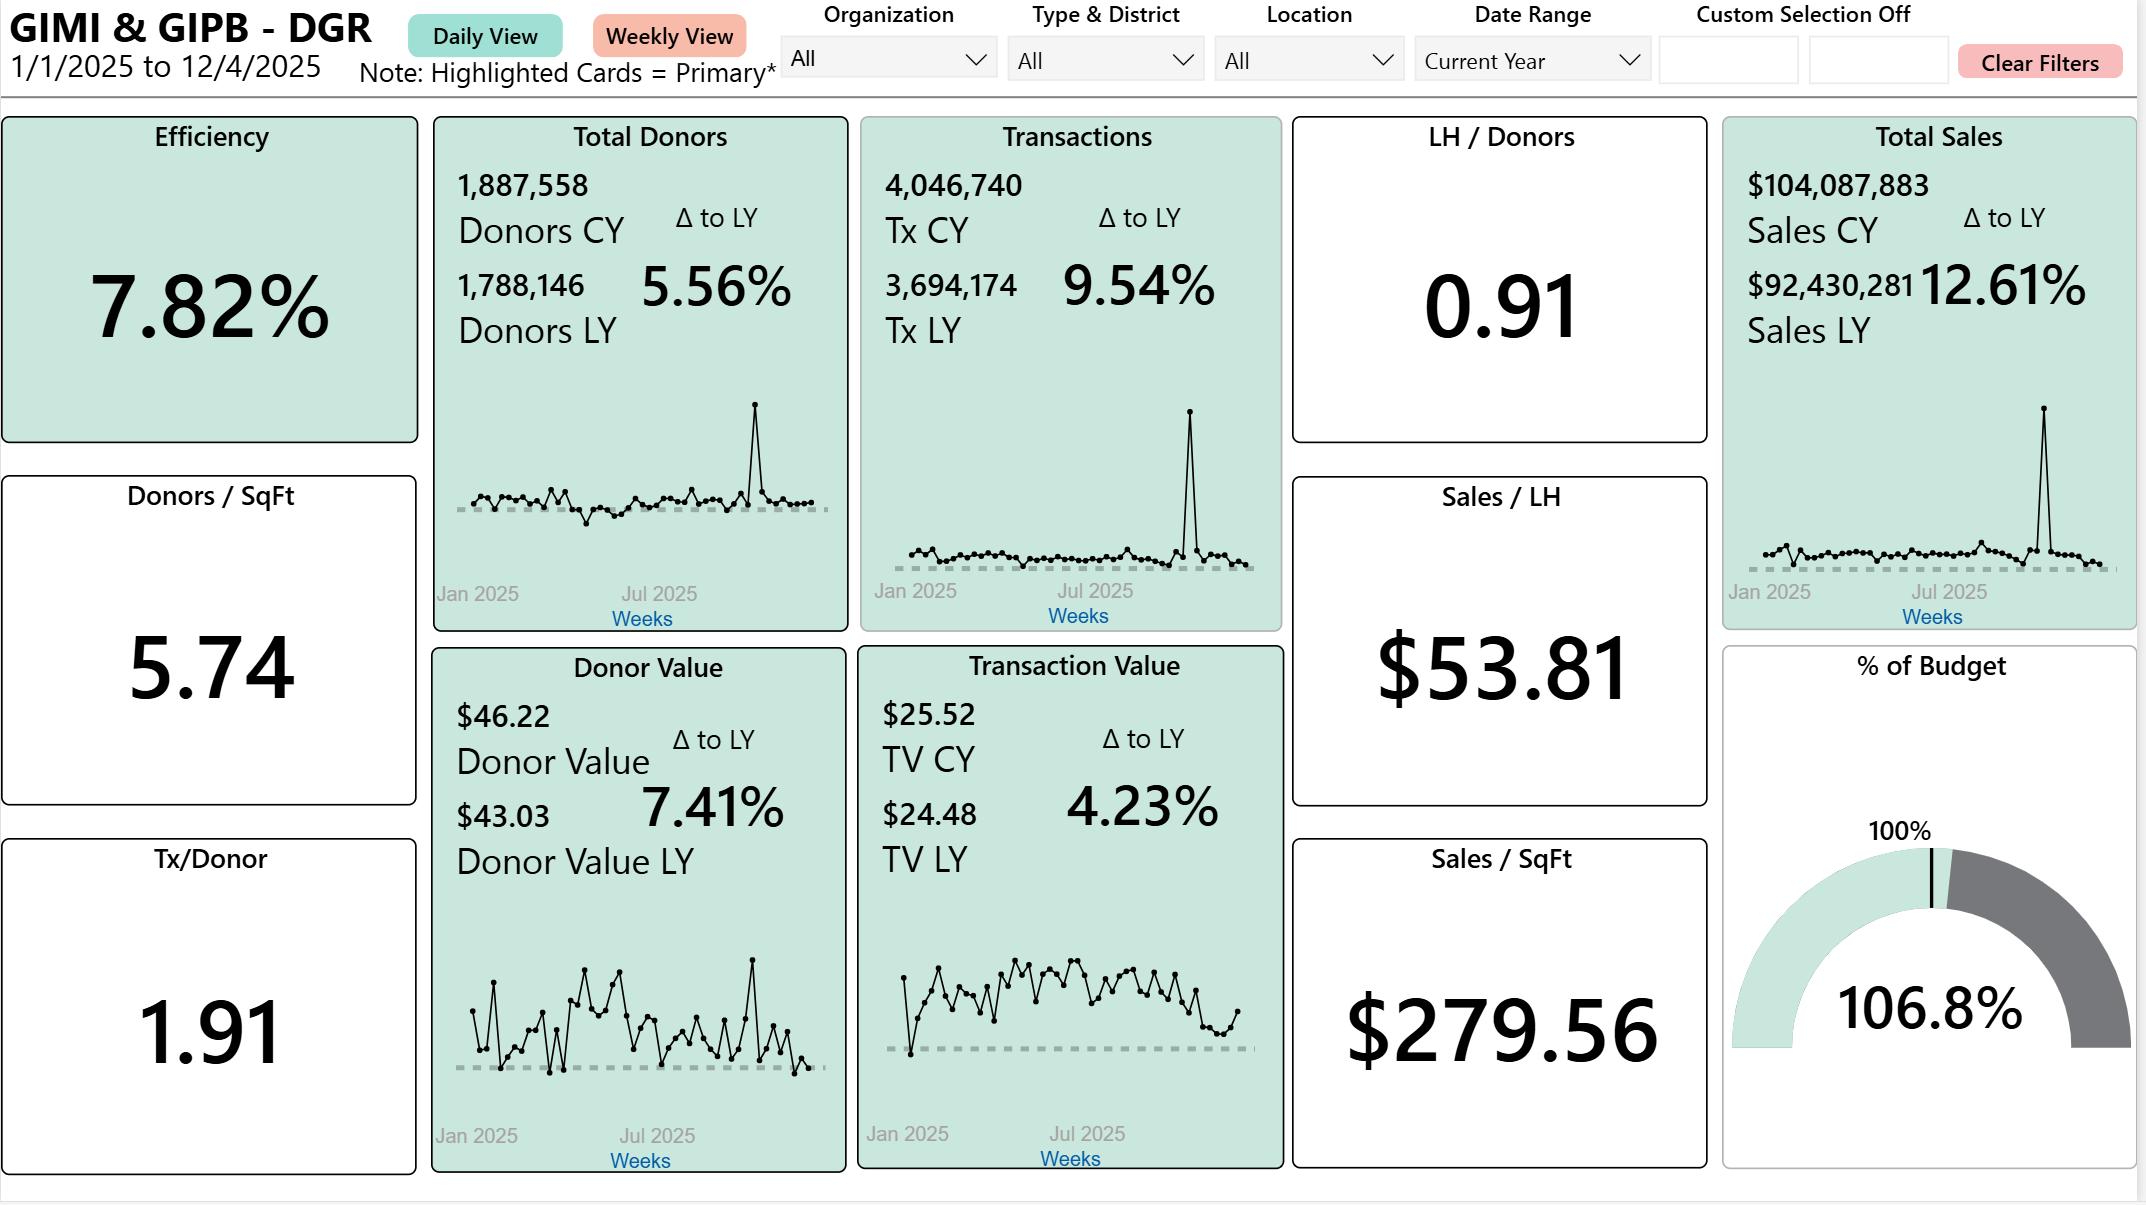Select the Tx/Donor 1.91 card
2146x1205 pixels.
[x=210, y=1030]
